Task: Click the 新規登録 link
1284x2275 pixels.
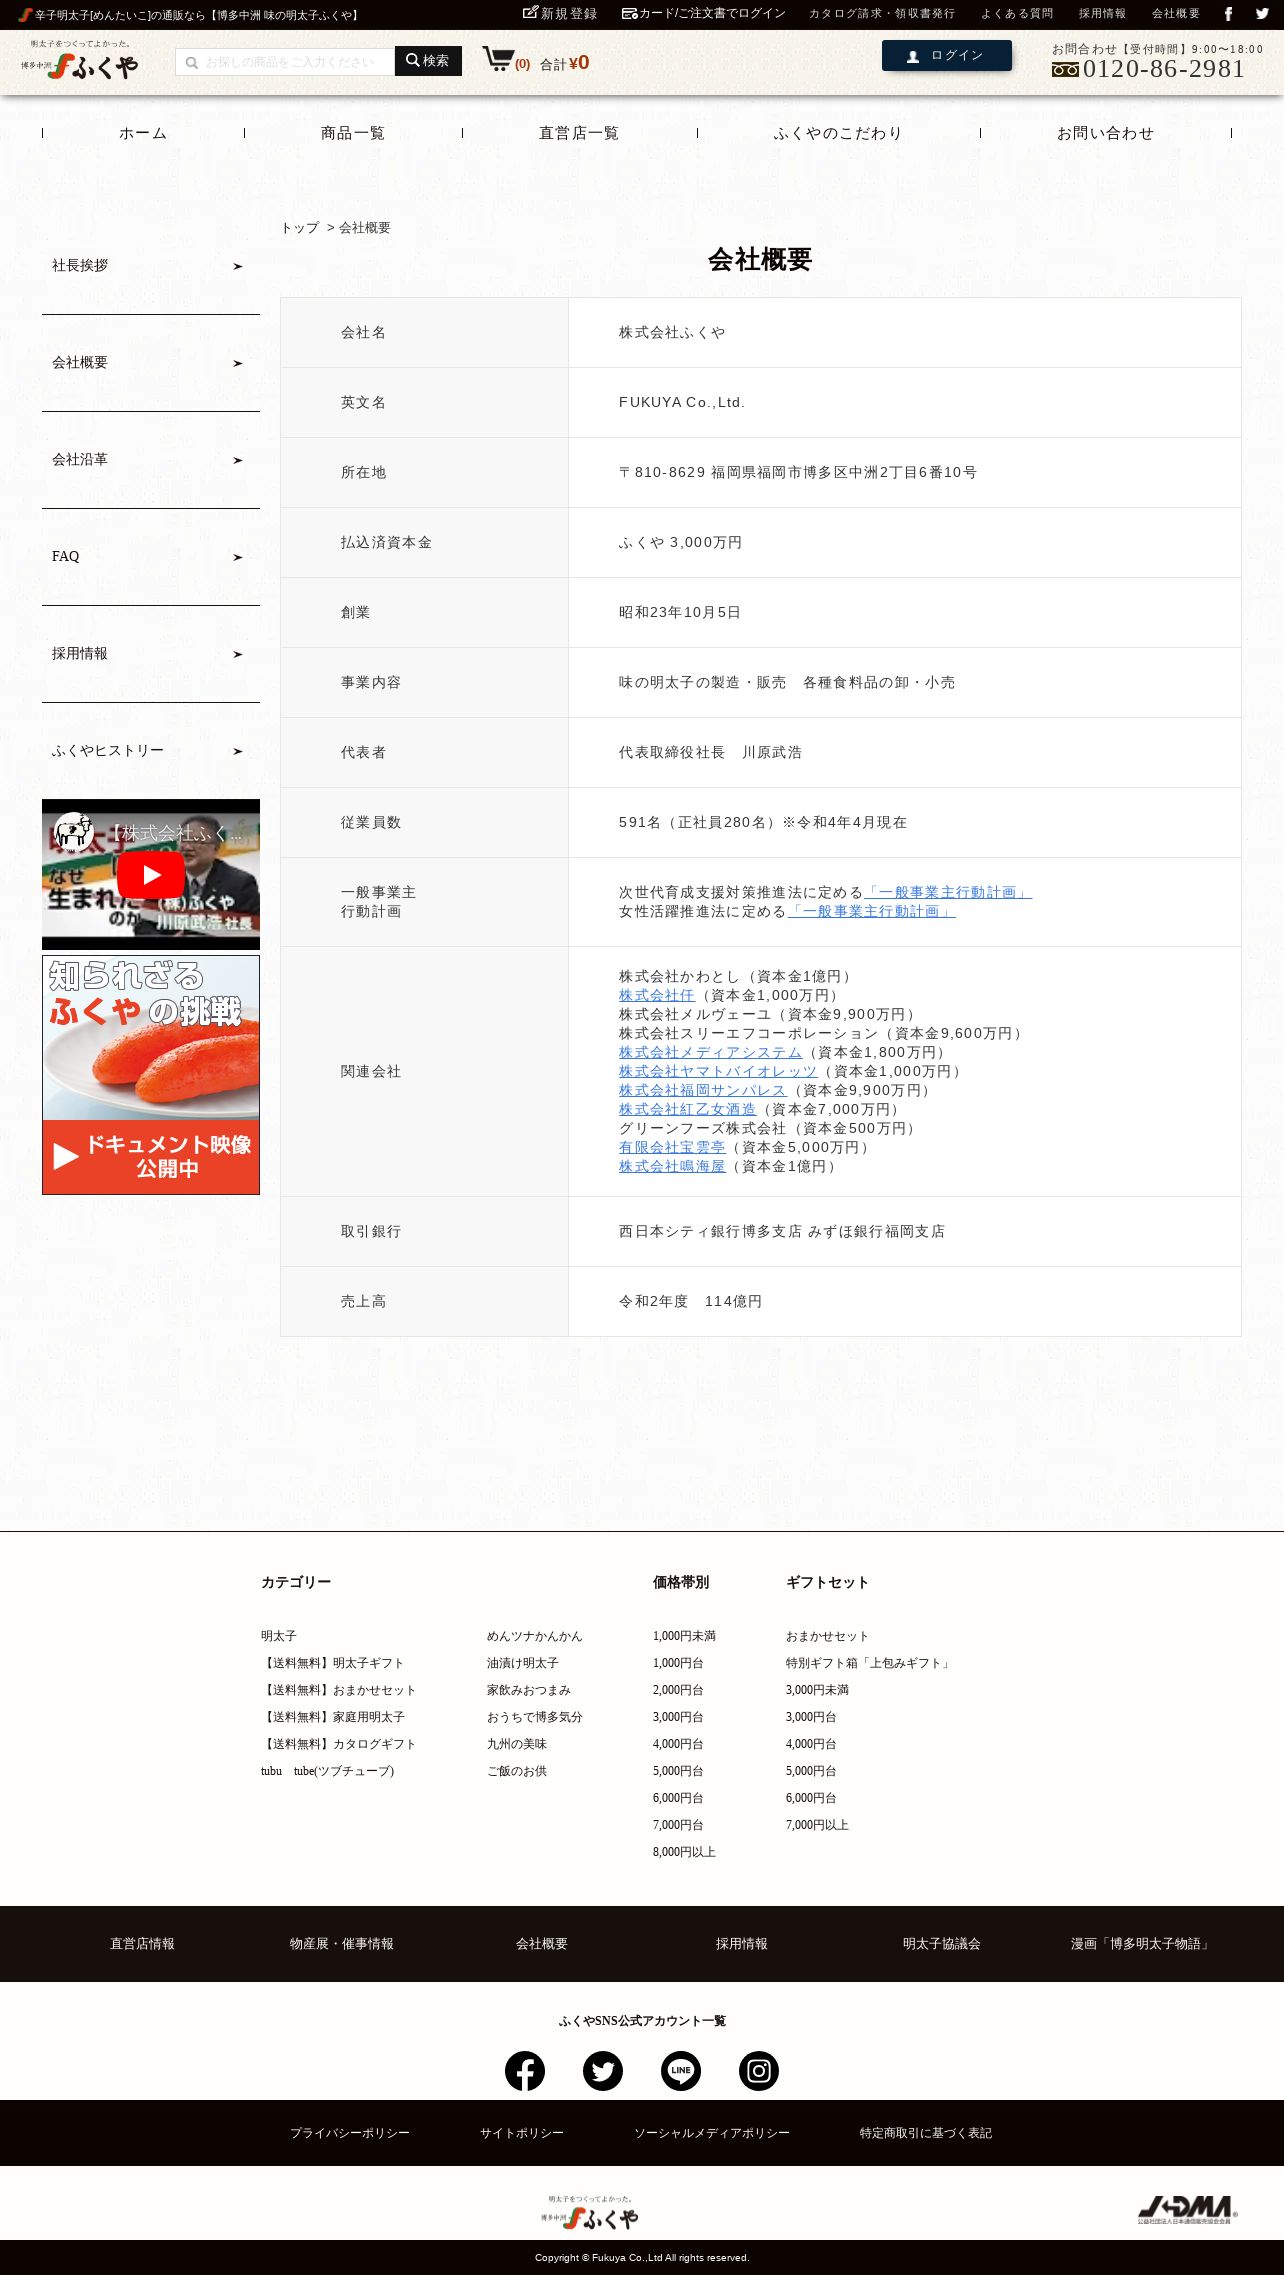Action: pos(560,14)
